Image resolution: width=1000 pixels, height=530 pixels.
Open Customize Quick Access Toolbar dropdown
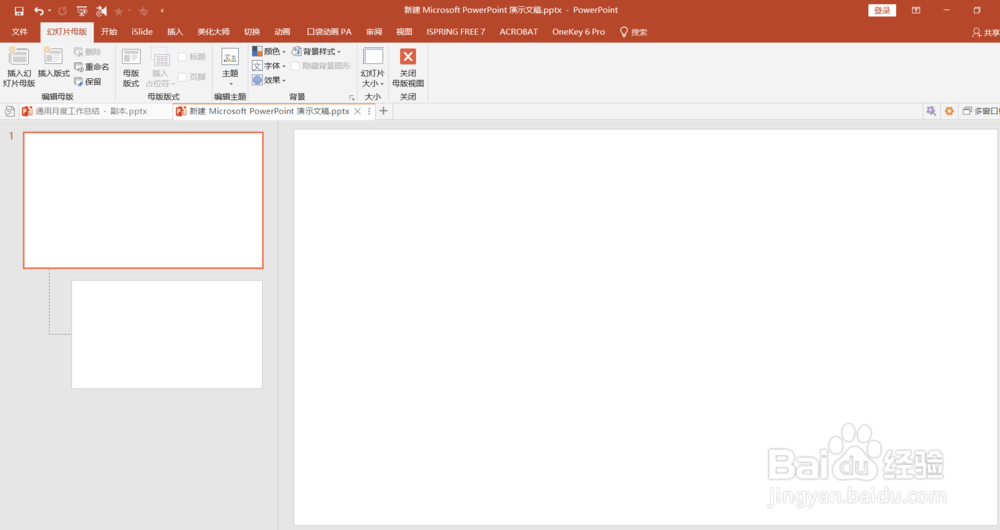click(x=162, y=11)
